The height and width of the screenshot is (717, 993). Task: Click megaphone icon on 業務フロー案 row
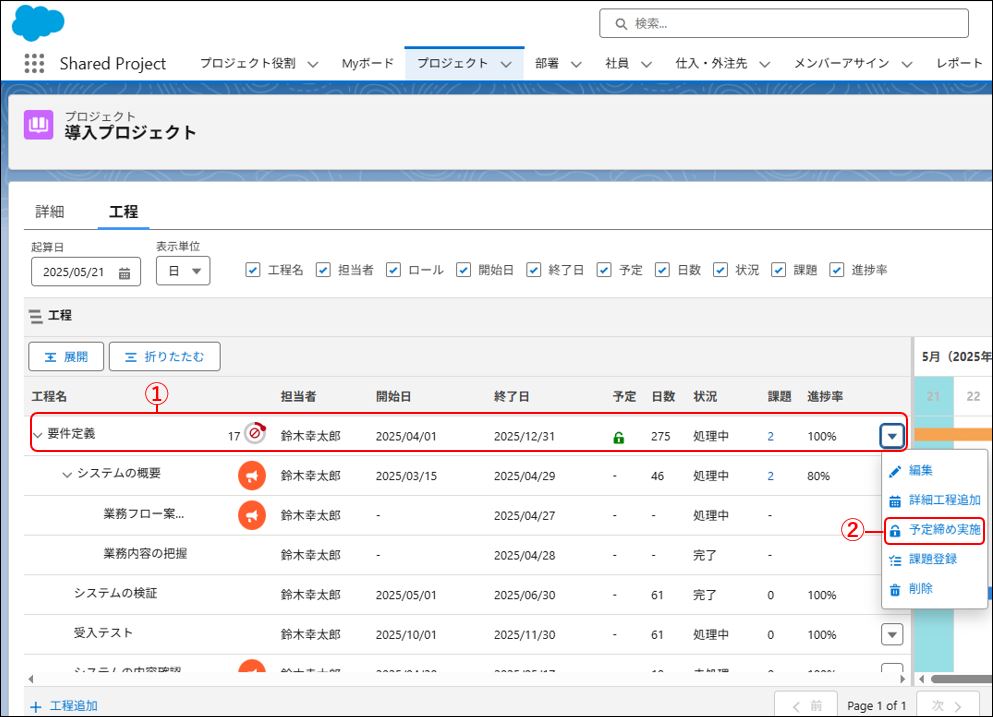pyautogui.click(x=252, y=515)
